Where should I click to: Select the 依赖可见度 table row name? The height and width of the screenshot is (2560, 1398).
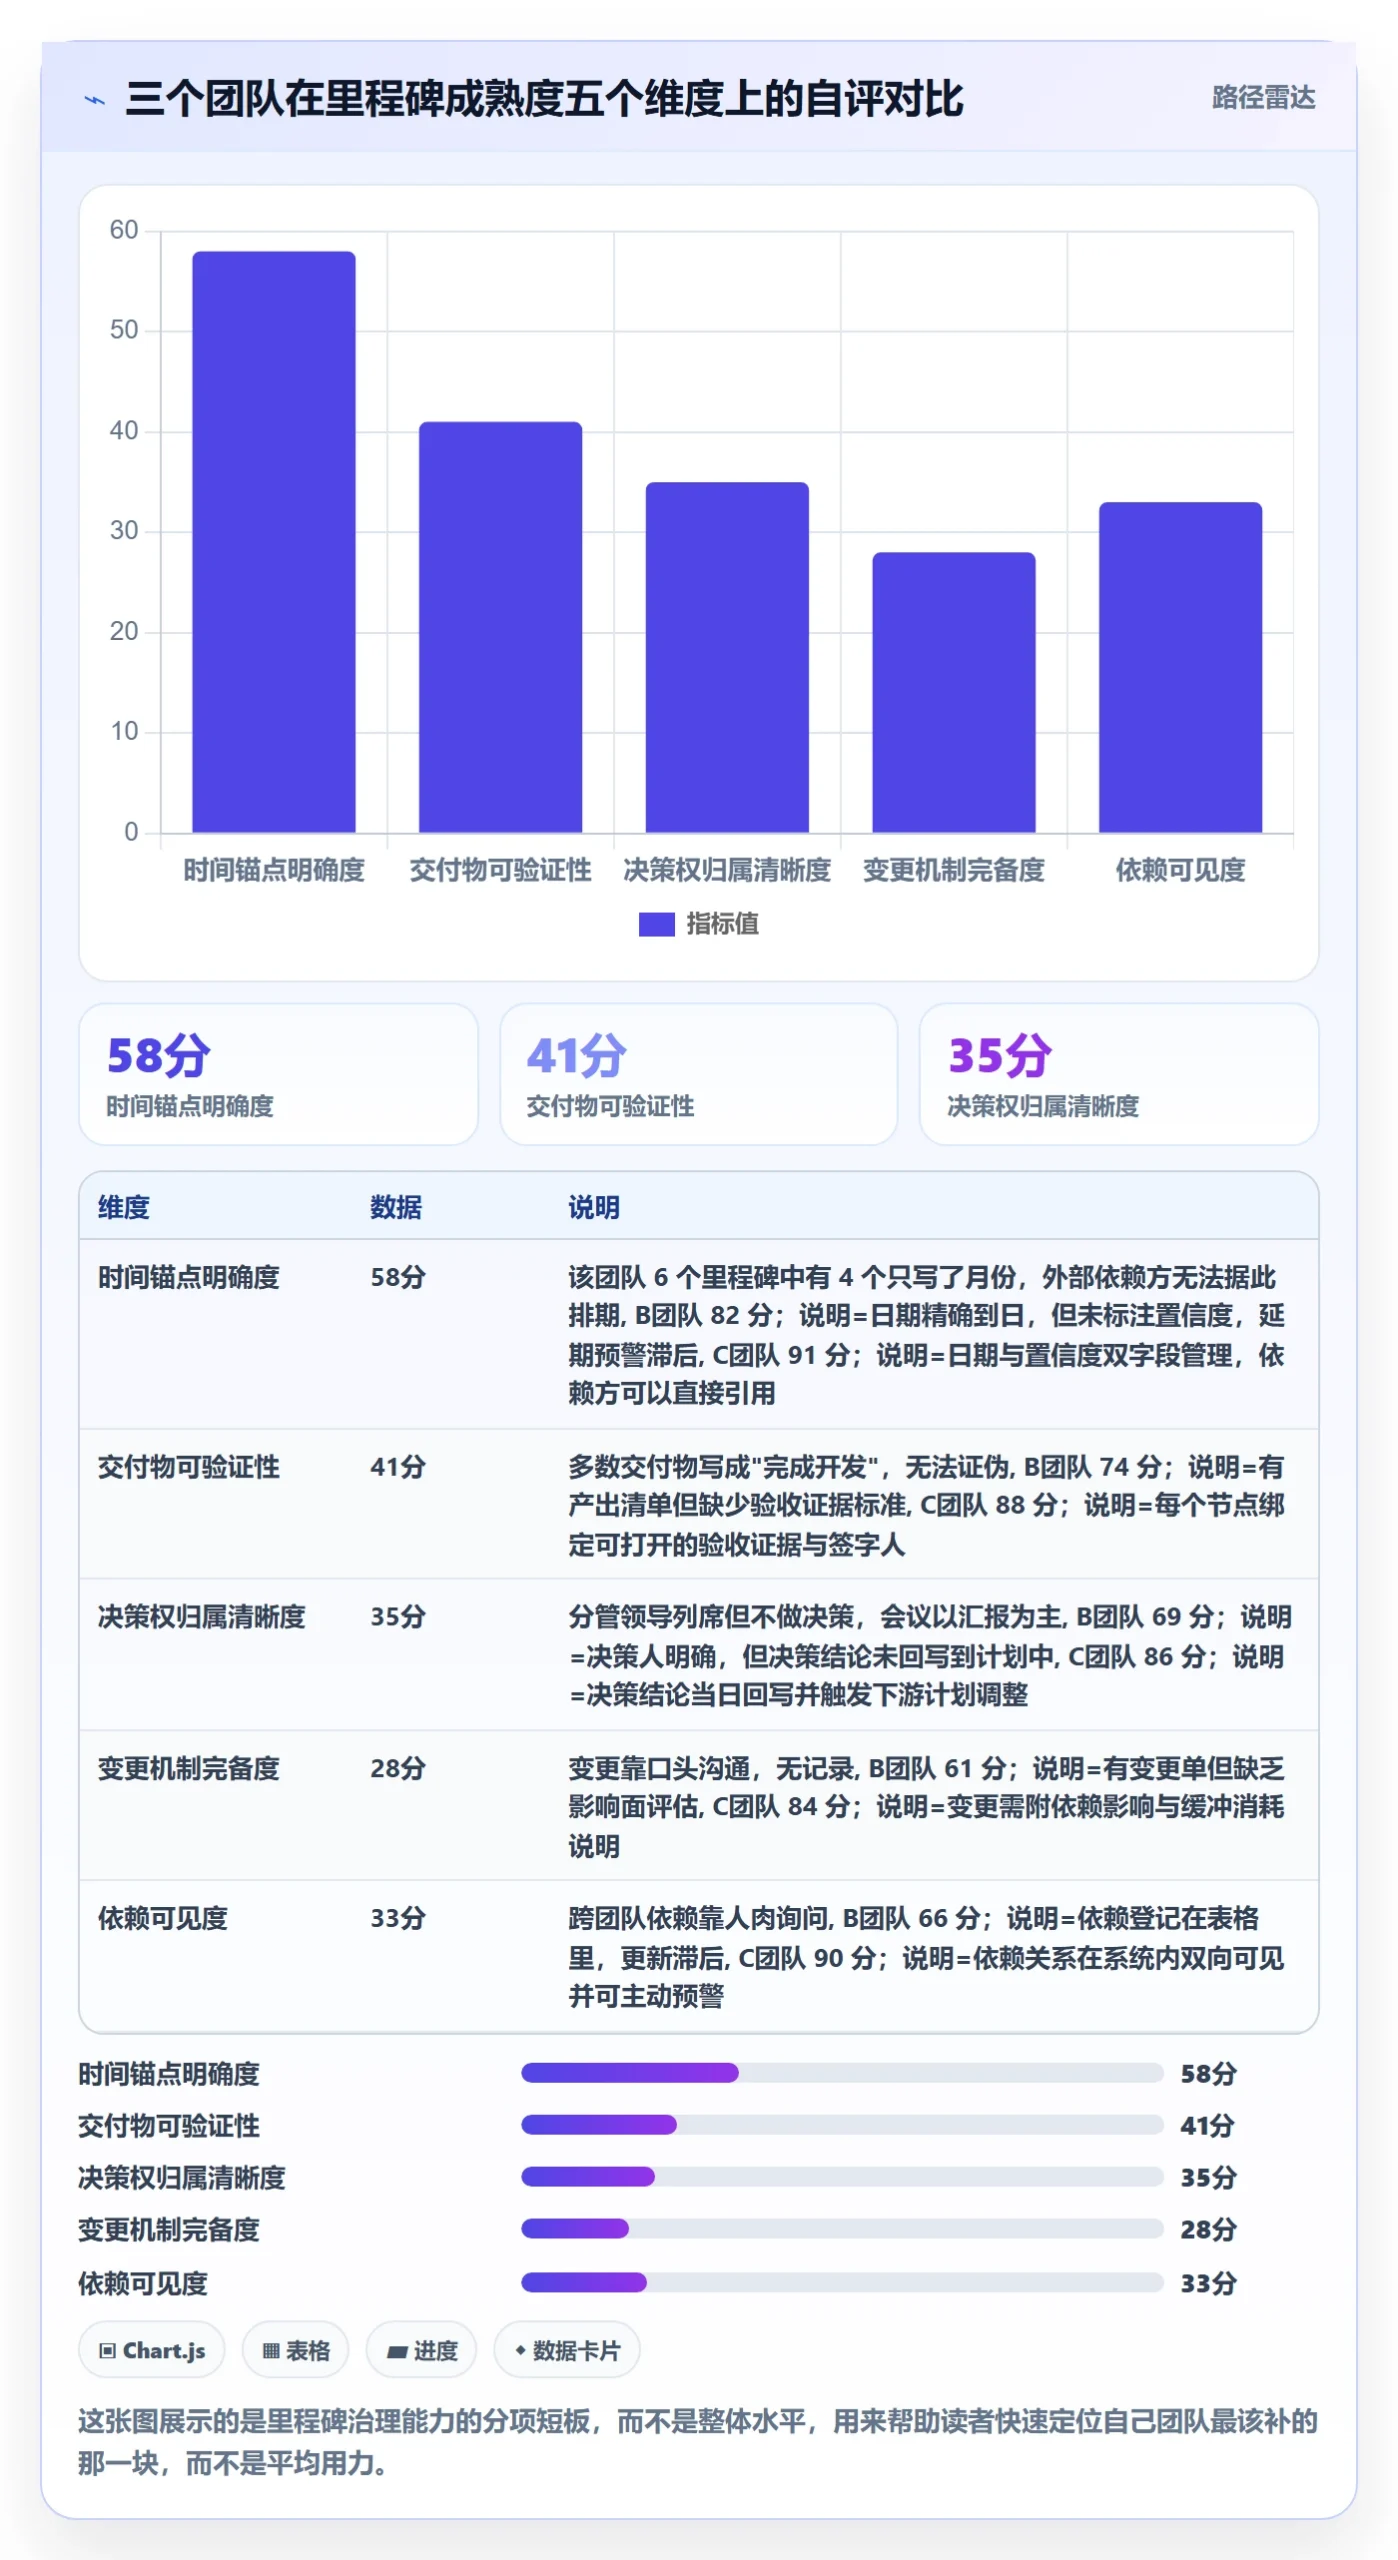162,1918
